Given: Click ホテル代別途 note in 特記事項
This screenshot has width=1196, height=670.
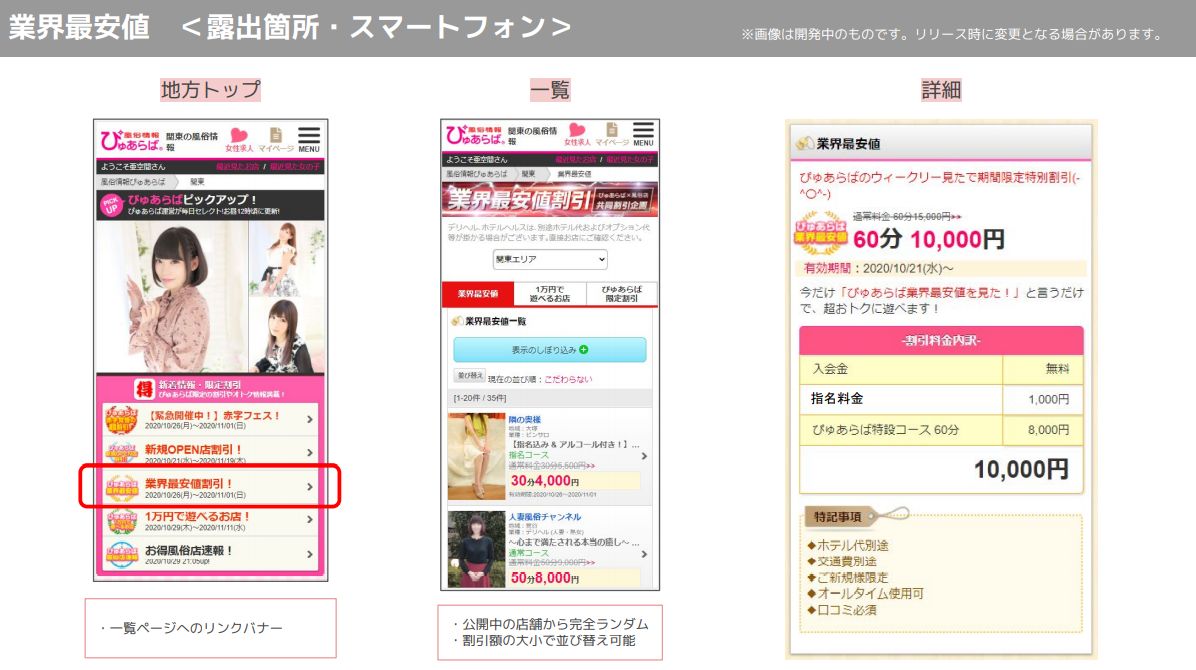Looking at the screenshot, I should (x=847, y=545).
